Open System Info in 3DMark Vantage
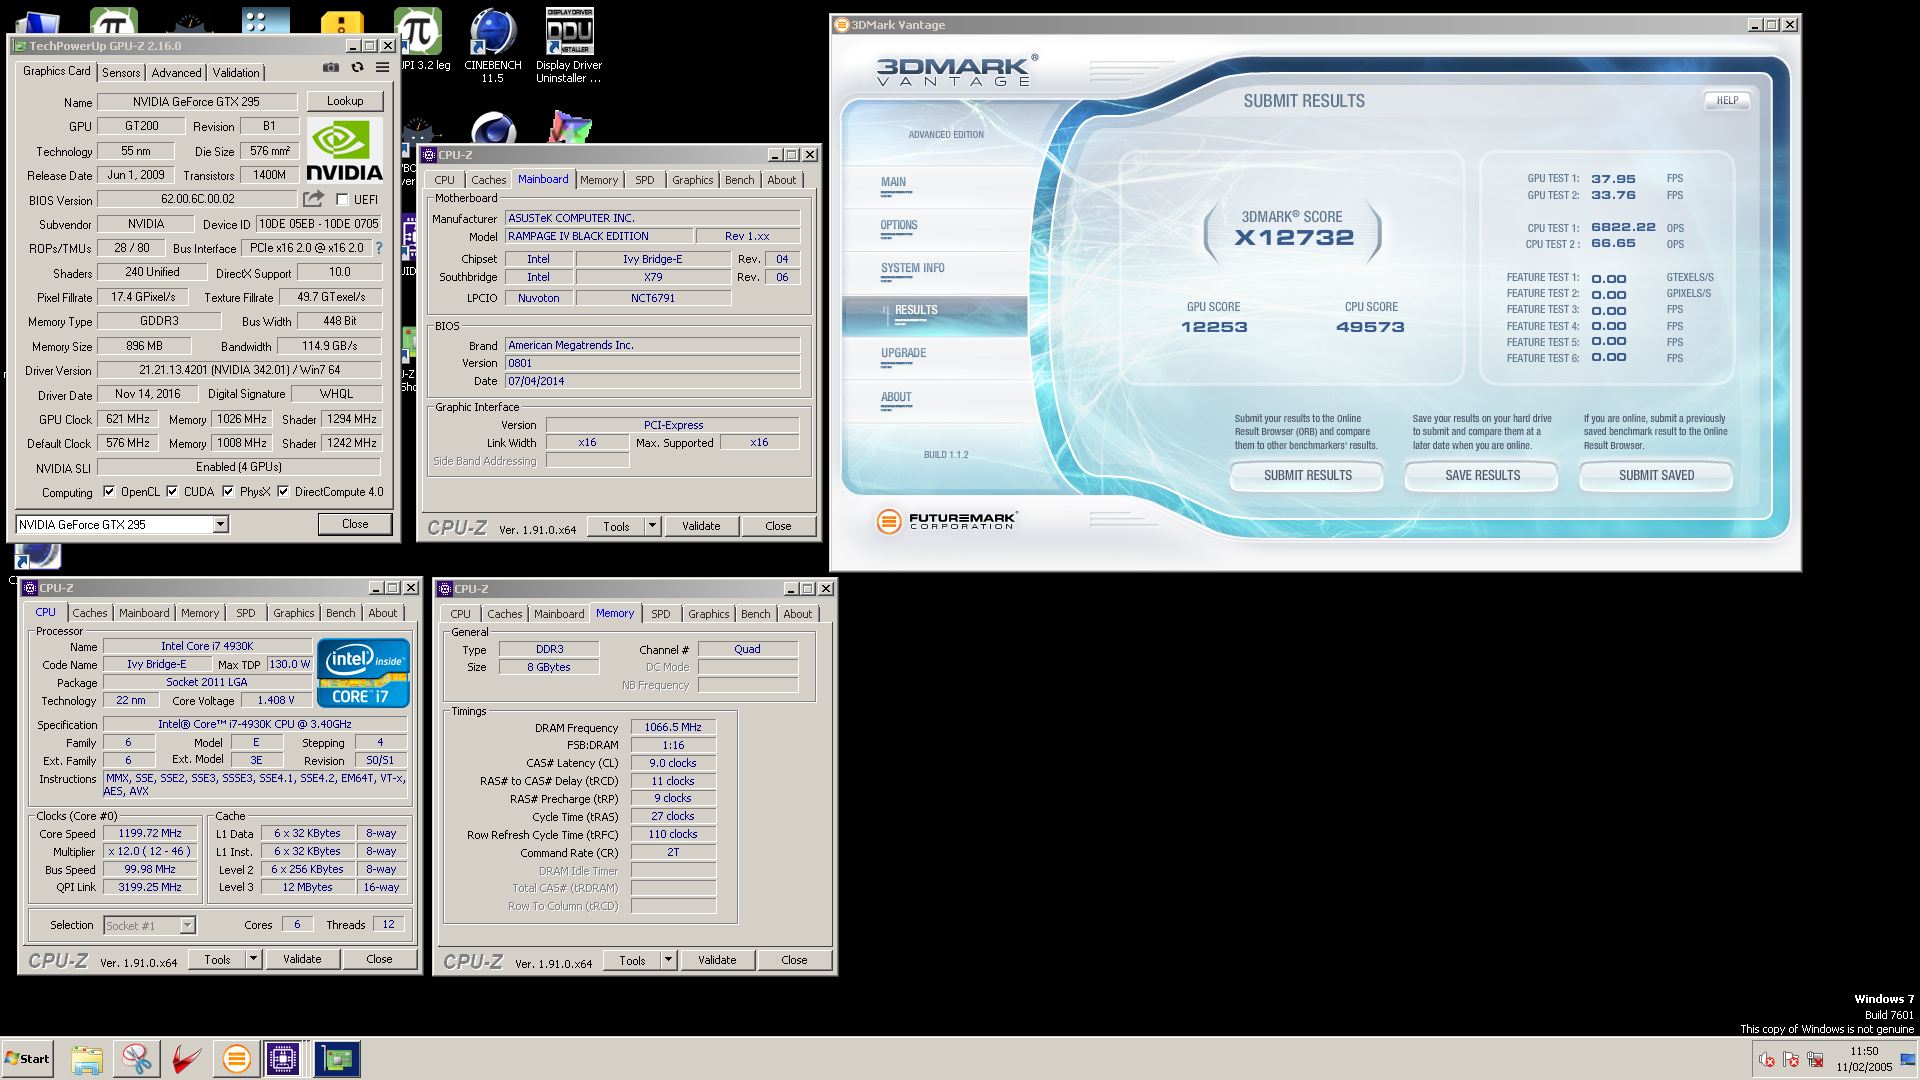The height and width of the screenshot is (1080, 1920). pyautogui.click(x=912, y=268)
